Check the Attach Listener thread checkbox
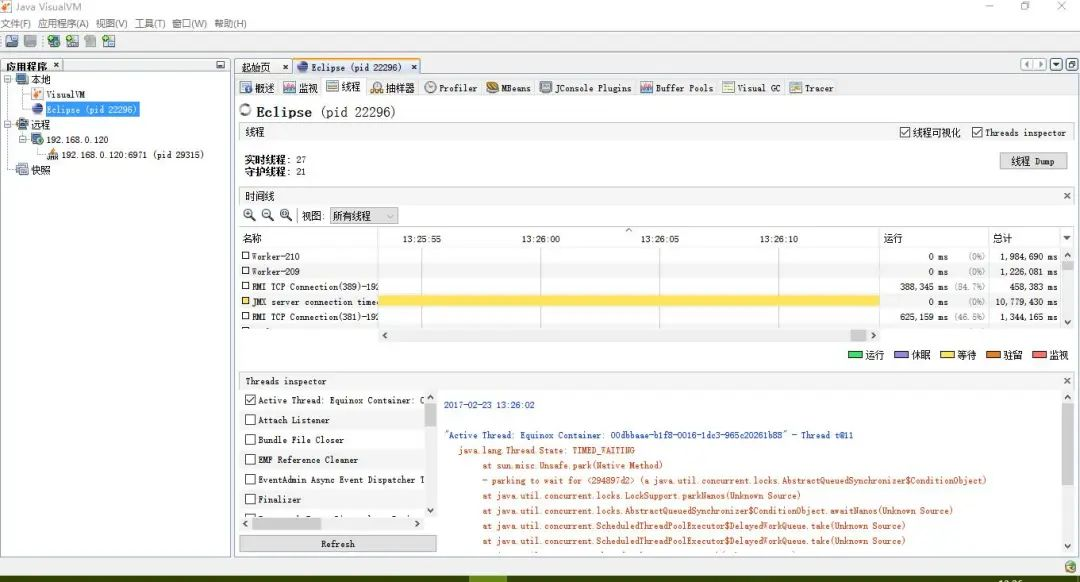Image resolution: width=1080 pixels, height=582 pixels. (250, 419)
